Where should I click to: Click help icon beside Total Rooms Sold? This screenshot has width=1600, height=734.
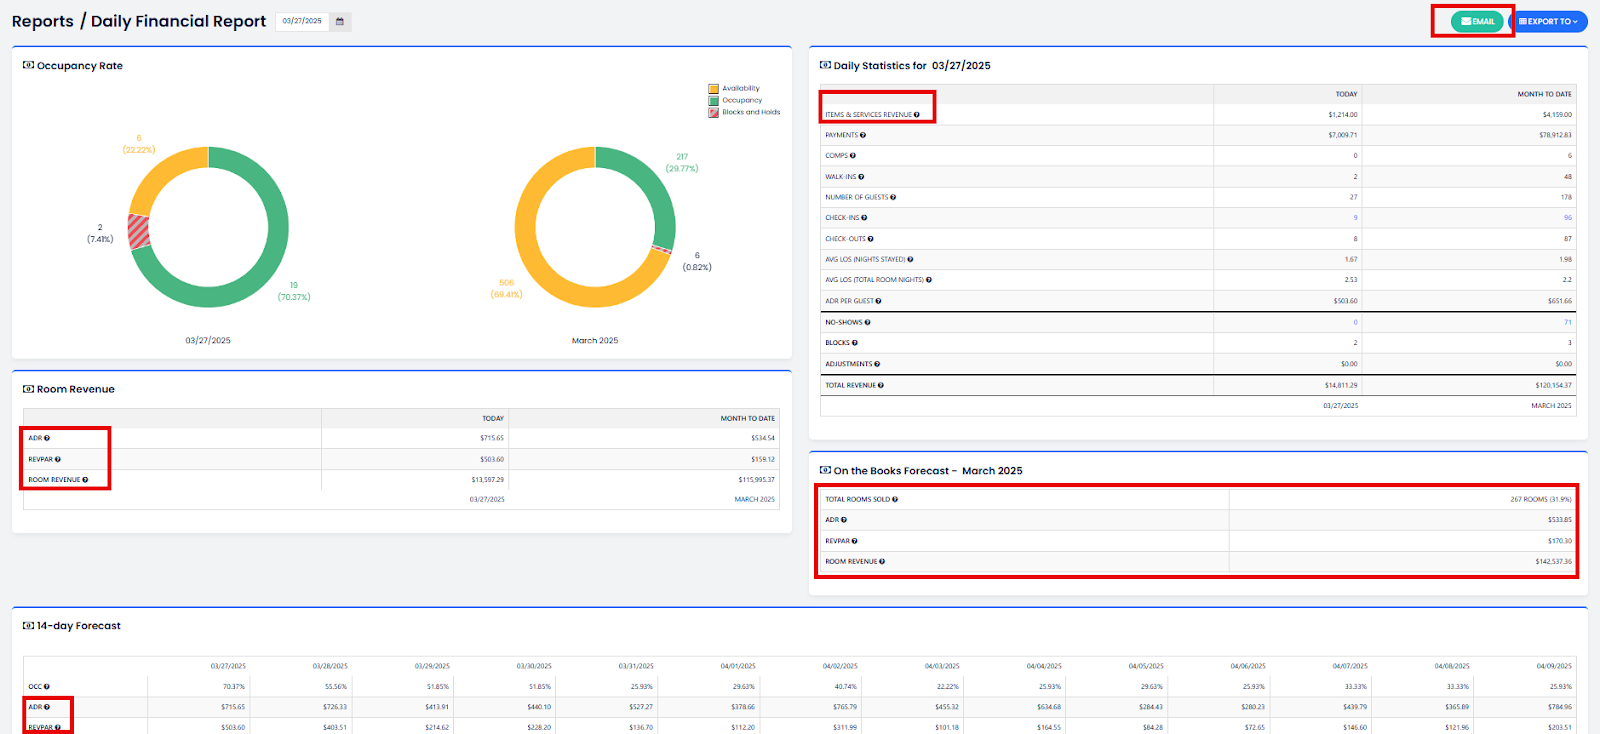pyautogui.click(x=895, y=499)
